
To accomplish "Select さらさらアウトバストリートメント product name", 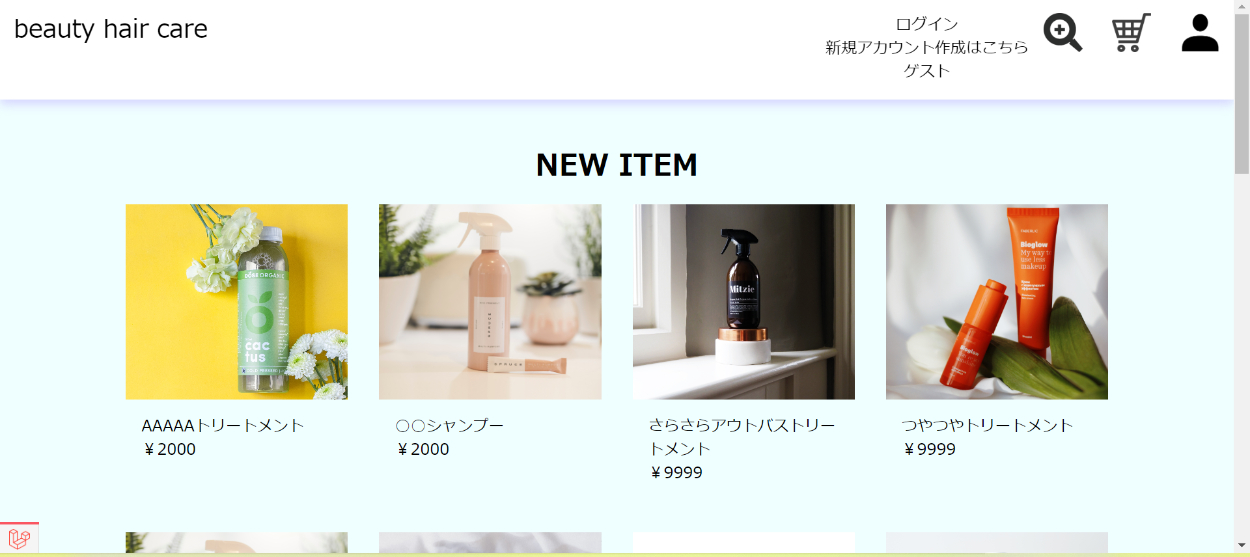I will (743, 437).
